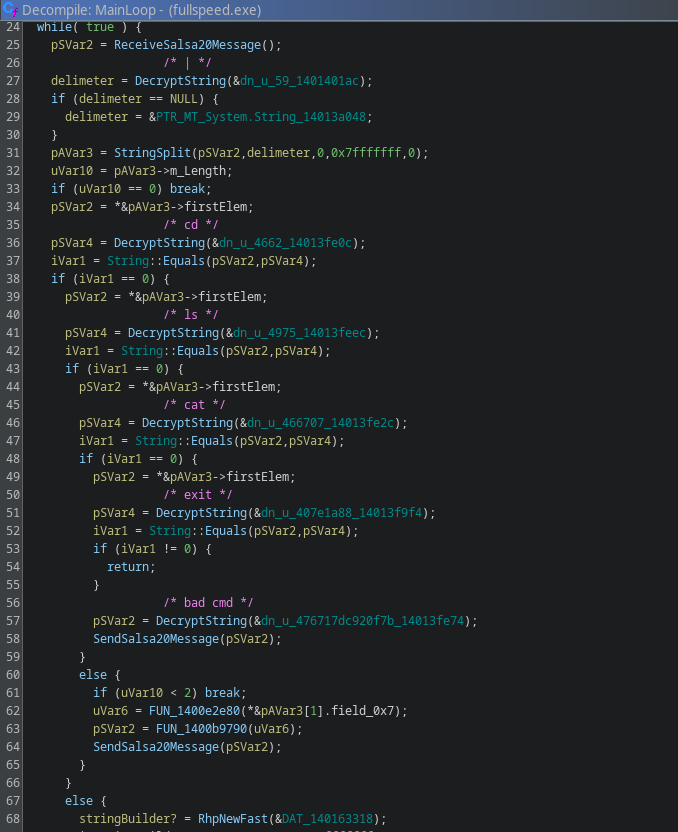The image size is (678, 832).
Task: Select the 'while' keyword on line 24
Action: [54, 27]
